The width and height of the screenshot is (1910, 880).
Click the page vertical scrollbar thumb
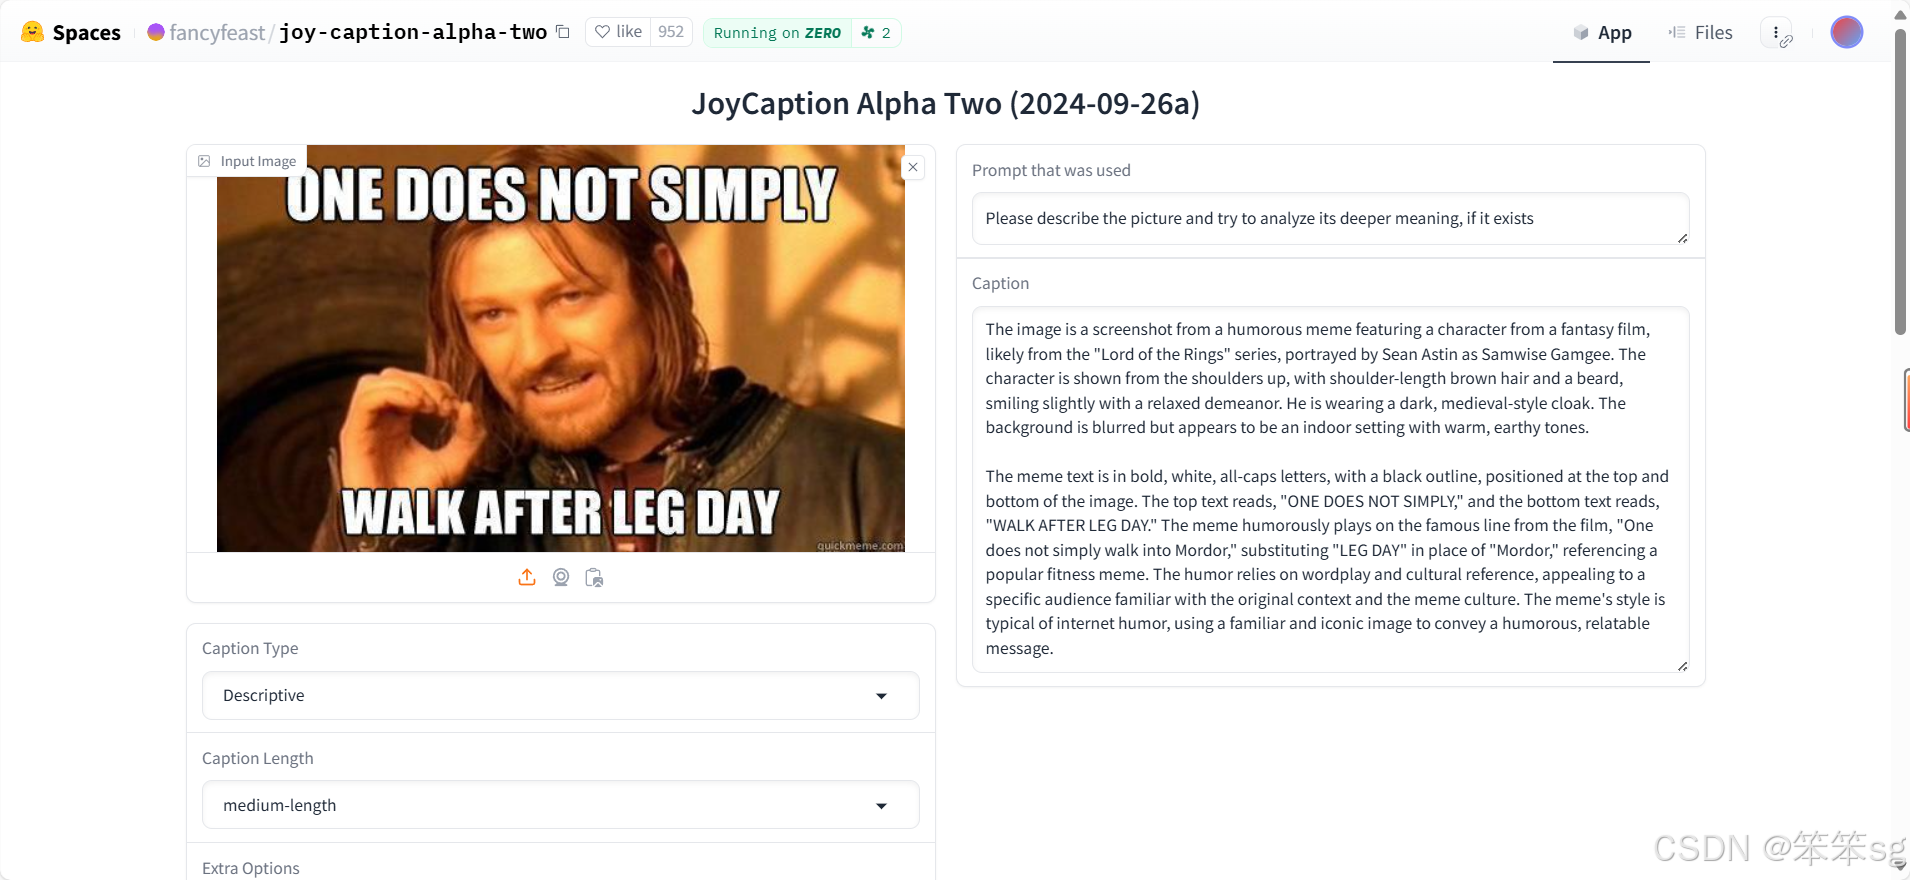pyautogui.click(x=1900, y=180)
